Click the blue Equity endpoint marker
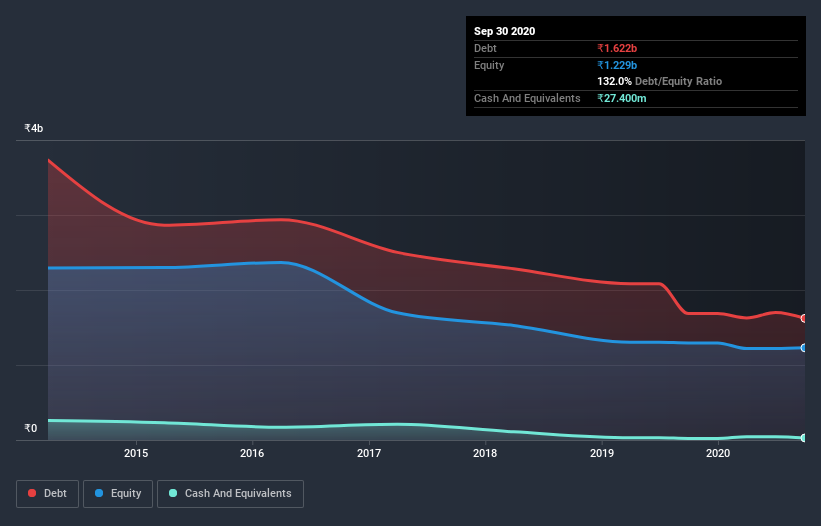821x526 pixels. click(x=804, y=348)
